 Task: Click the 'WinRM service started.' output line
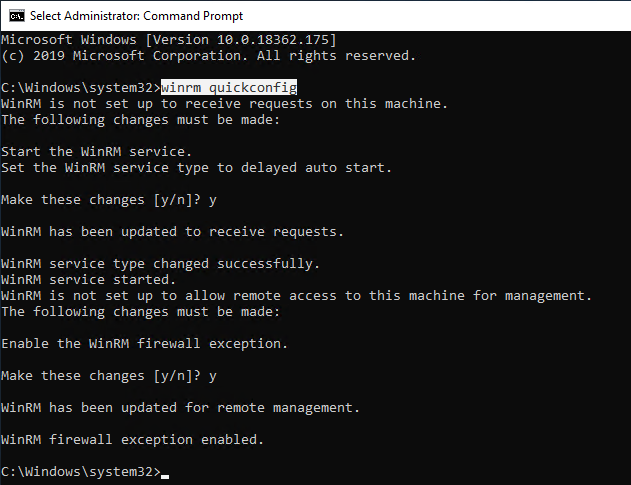(89, 279)
